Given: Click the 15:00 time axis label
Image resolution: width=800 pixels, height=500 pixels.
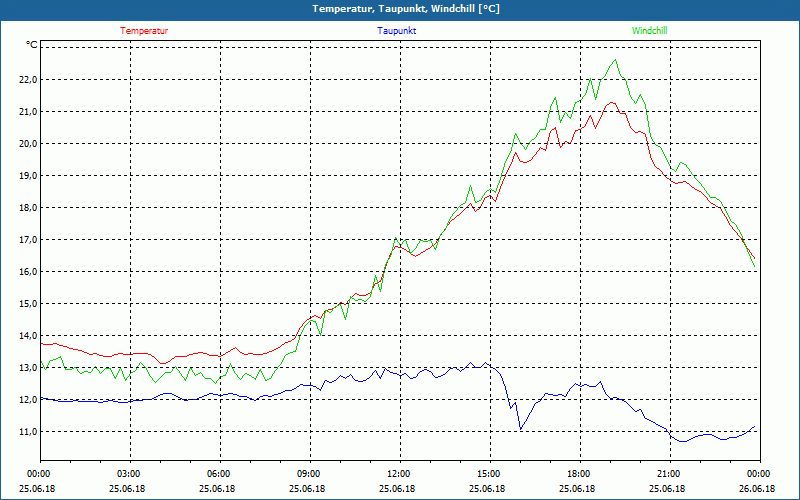Looking at the screenshot, I should 489,474.
